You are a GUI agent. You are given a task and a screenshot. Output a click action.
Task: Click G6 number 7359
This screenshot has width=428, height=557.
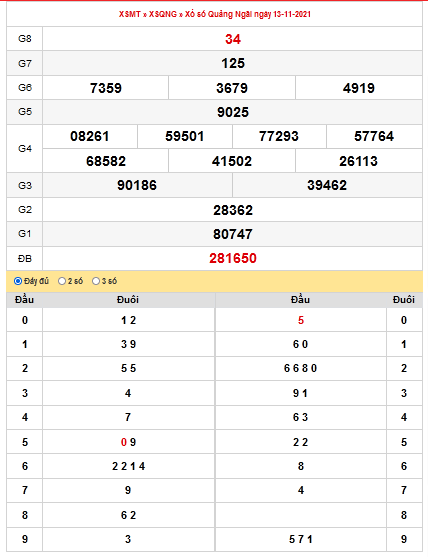[x=105, y=88]
